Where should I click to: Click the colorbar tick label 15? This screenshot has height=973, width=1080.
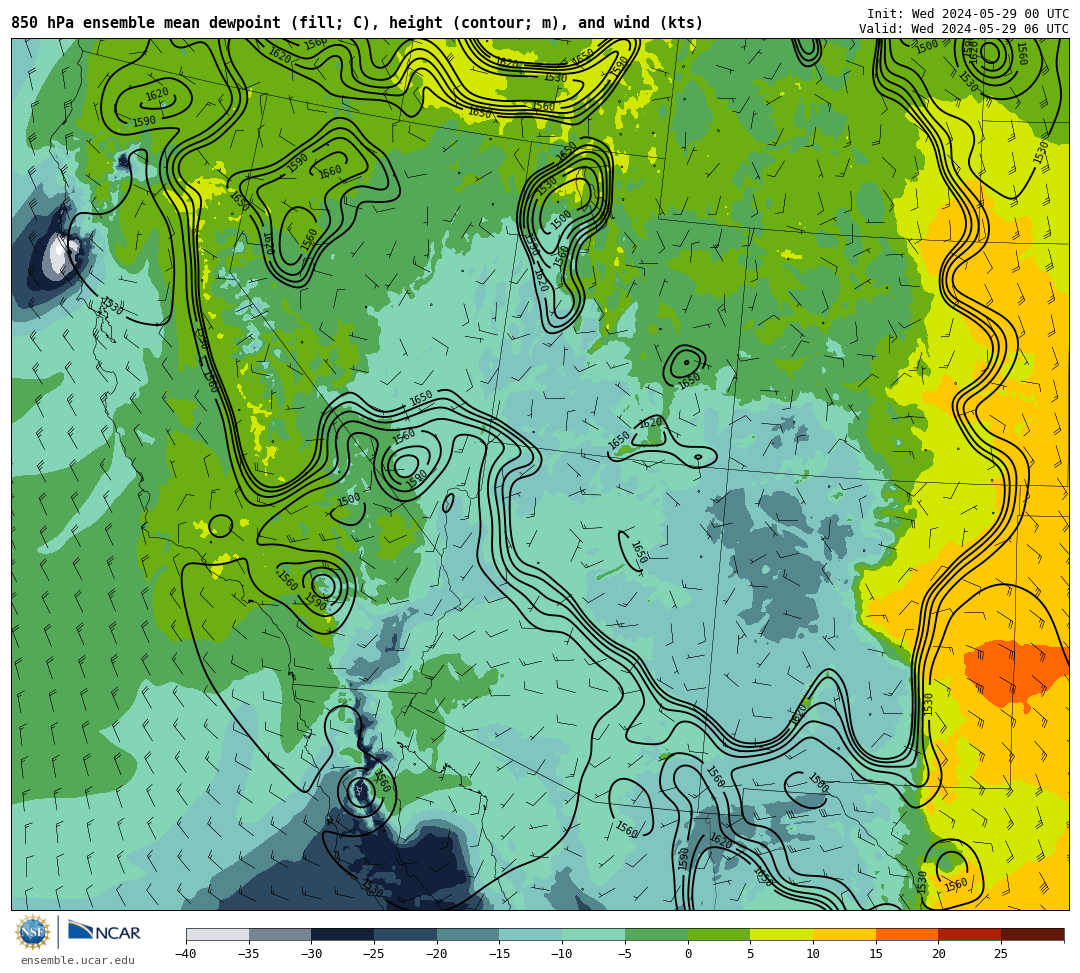click(875, 954)
